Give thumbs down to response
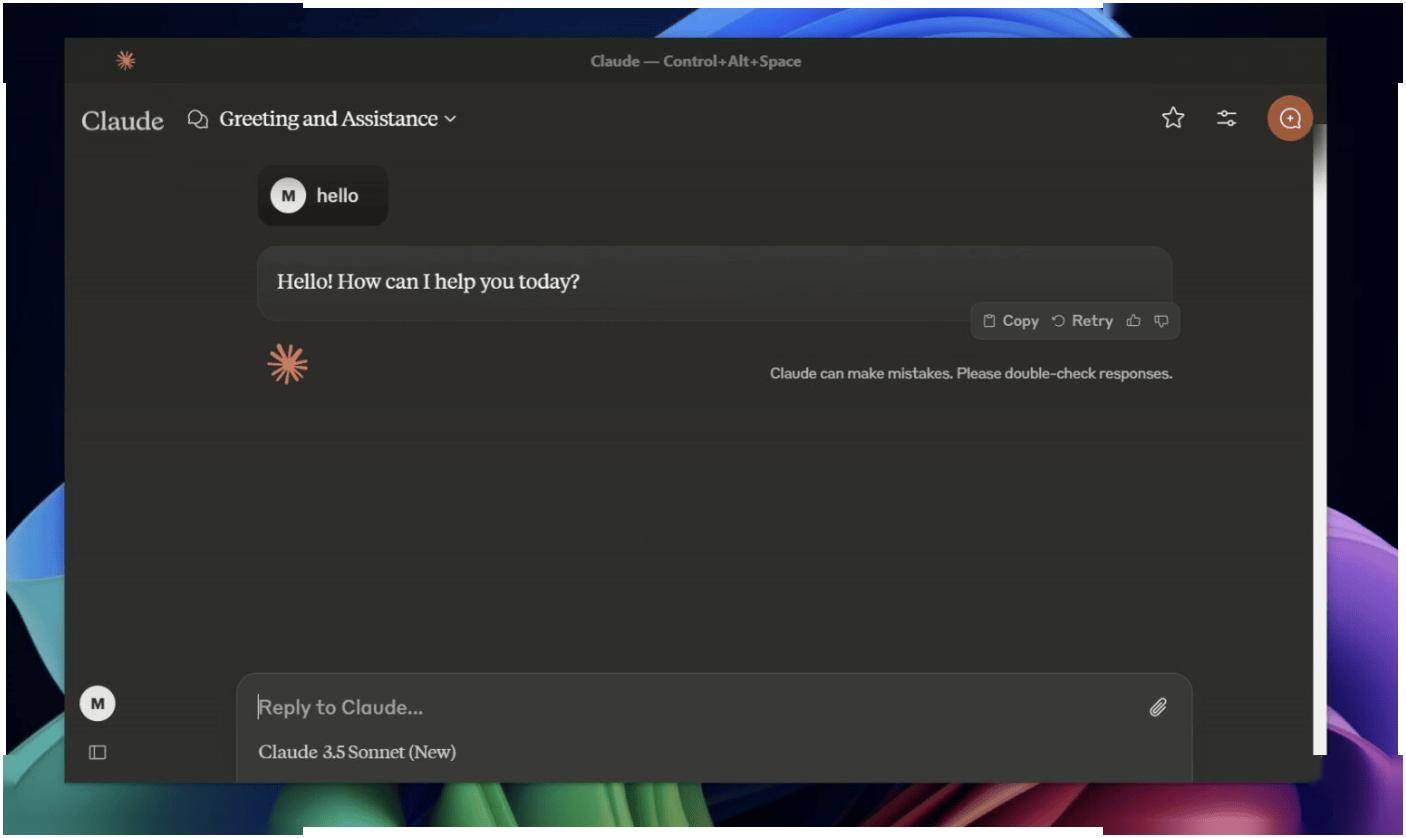Image resolution: width=1406 pixels, height=838 pixels. coord(1161,321)
